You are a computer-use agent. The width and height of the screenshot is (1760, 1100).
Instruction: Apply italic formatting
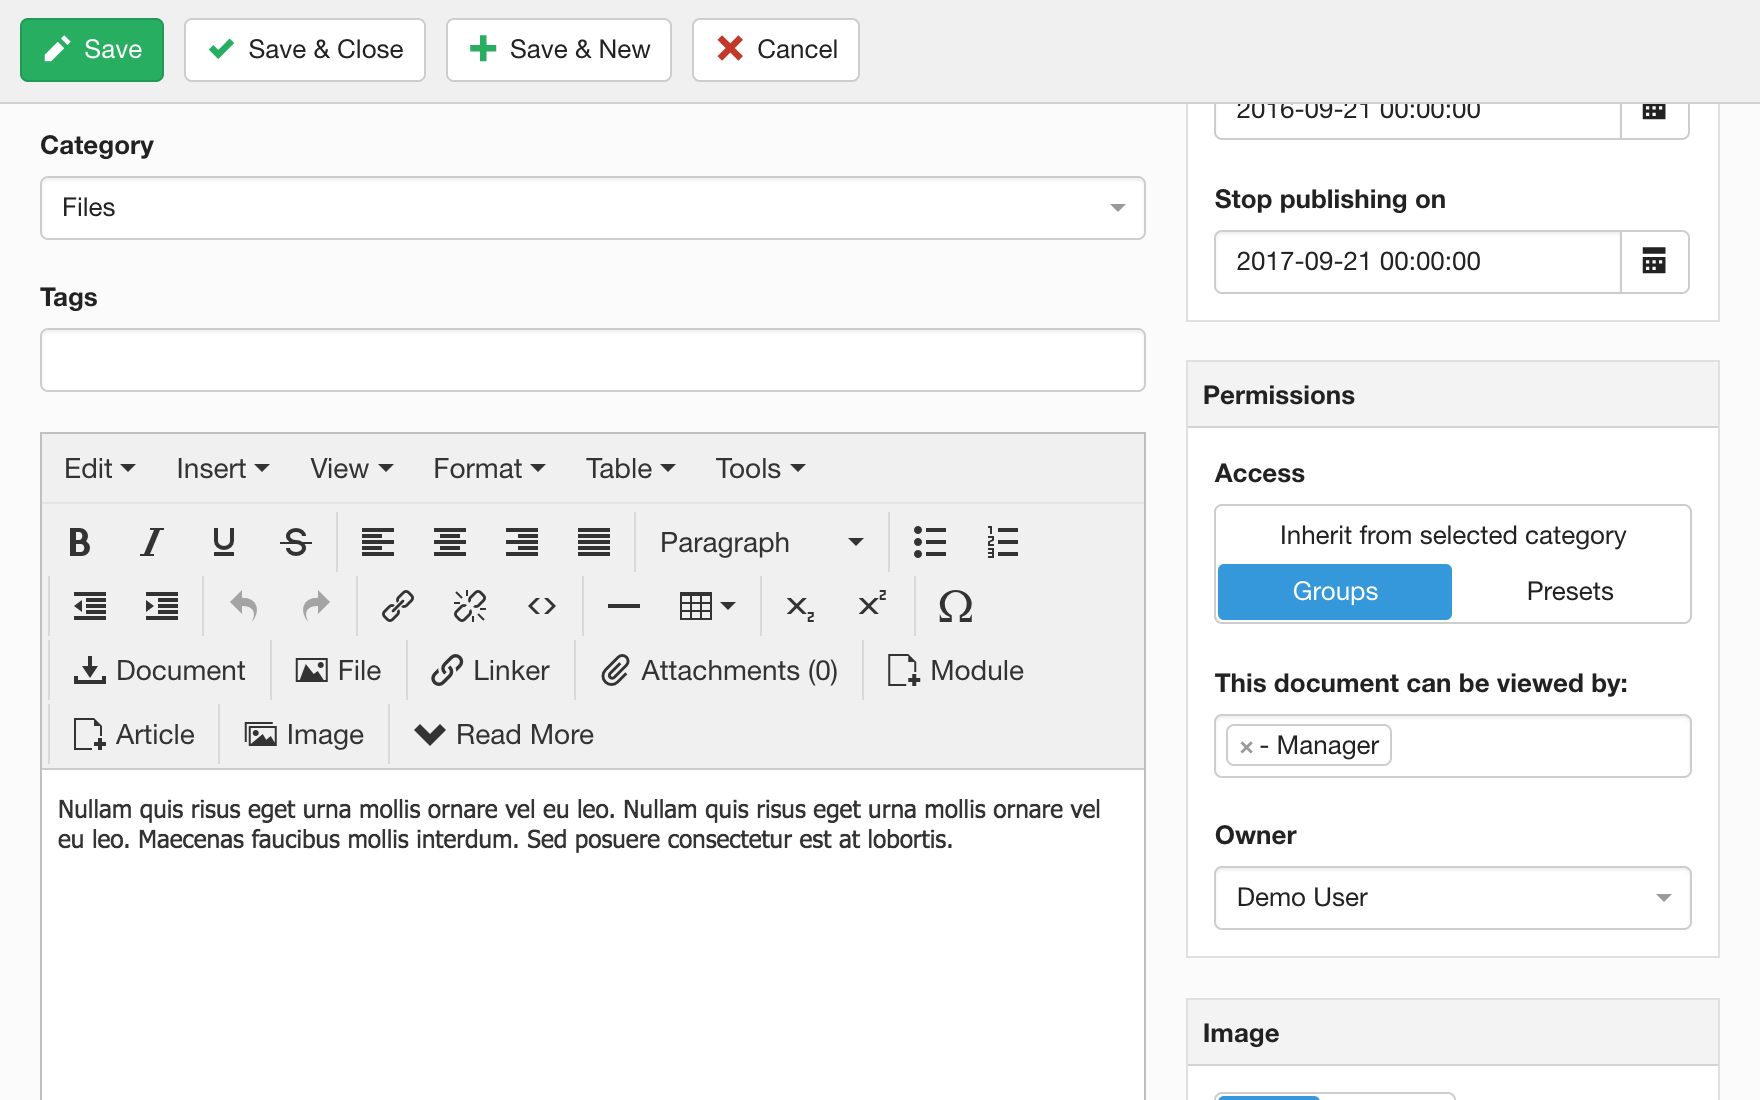tap(151, 542)
